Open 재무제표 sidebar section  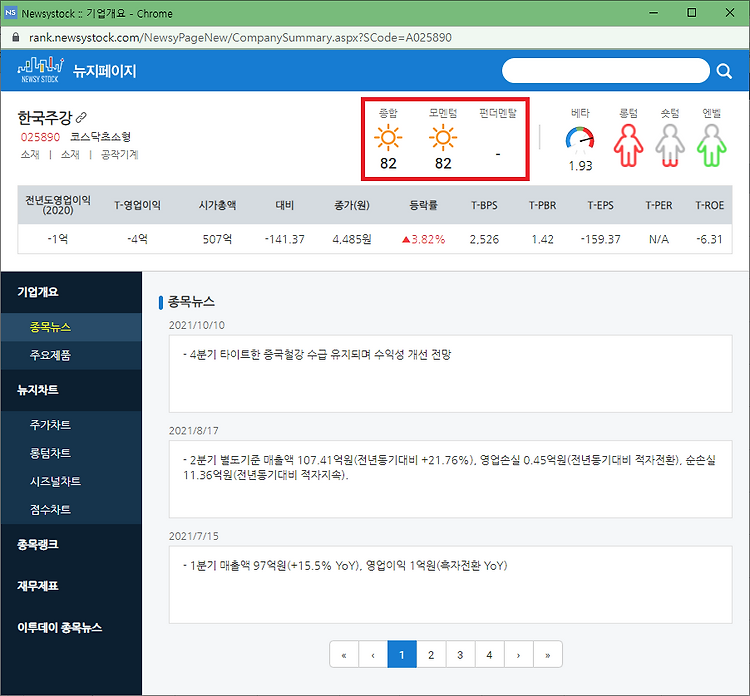click(71, 586)
